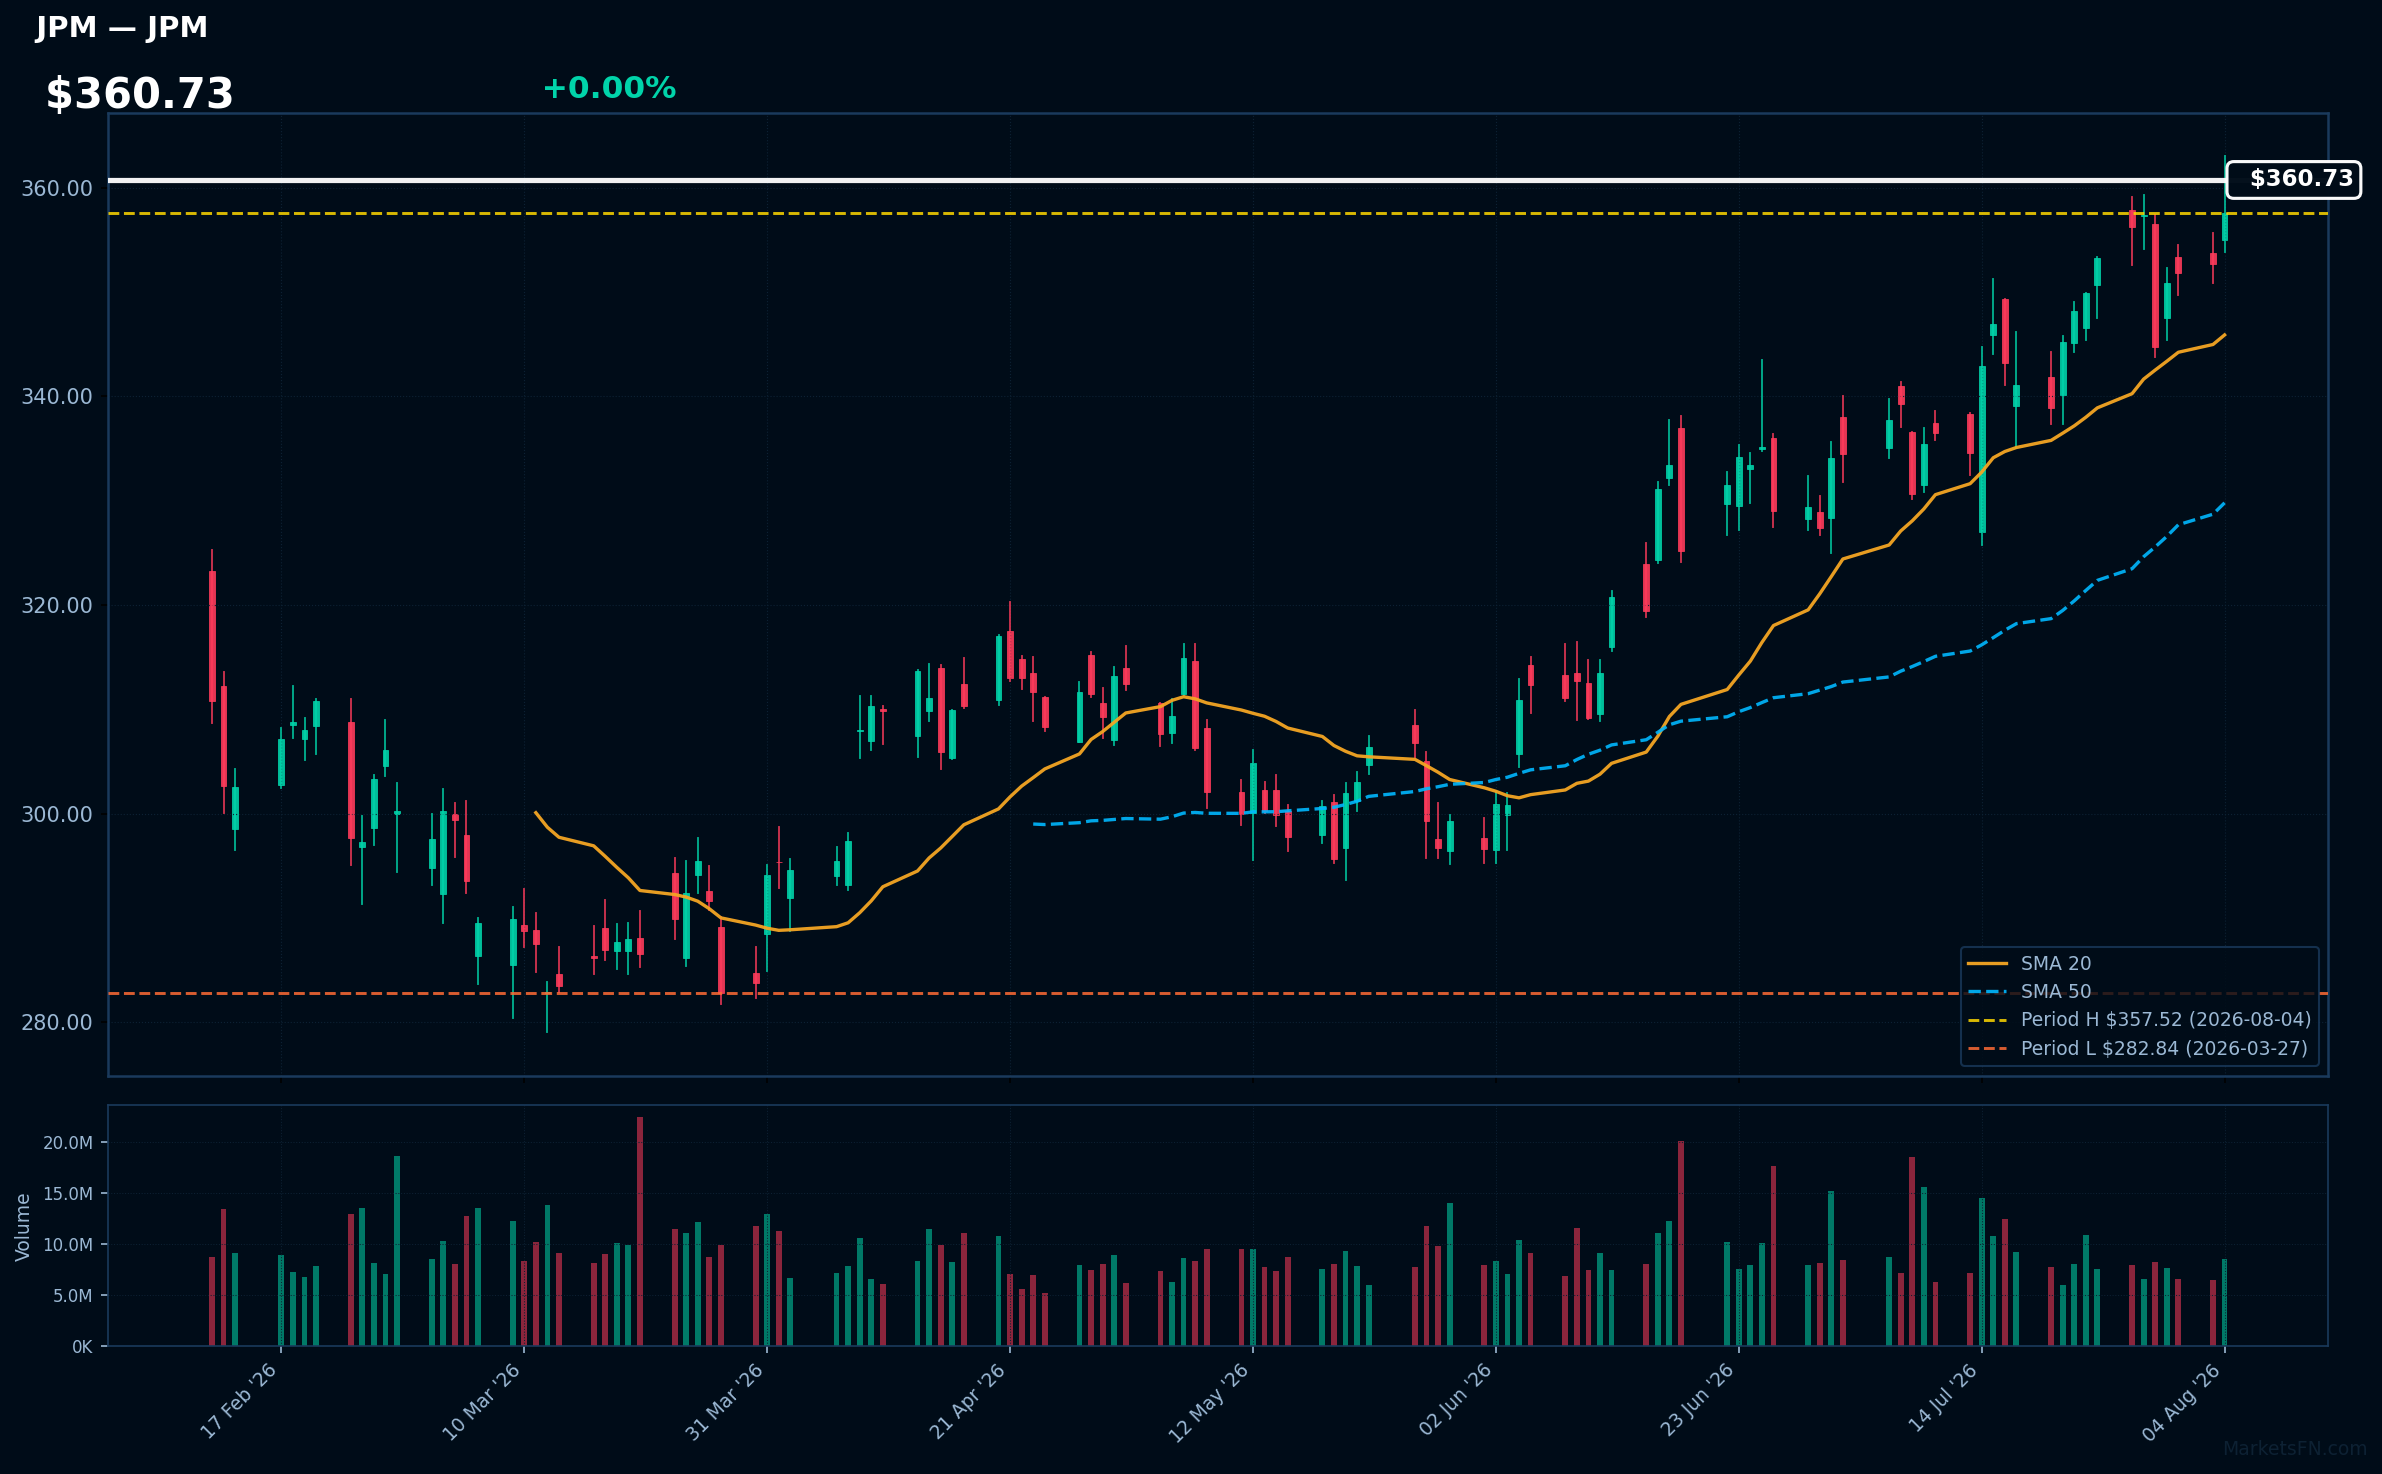2382x1474 pixels.
Task: Click the 5.0M volume axis label
Action: tap(73, 1296)
